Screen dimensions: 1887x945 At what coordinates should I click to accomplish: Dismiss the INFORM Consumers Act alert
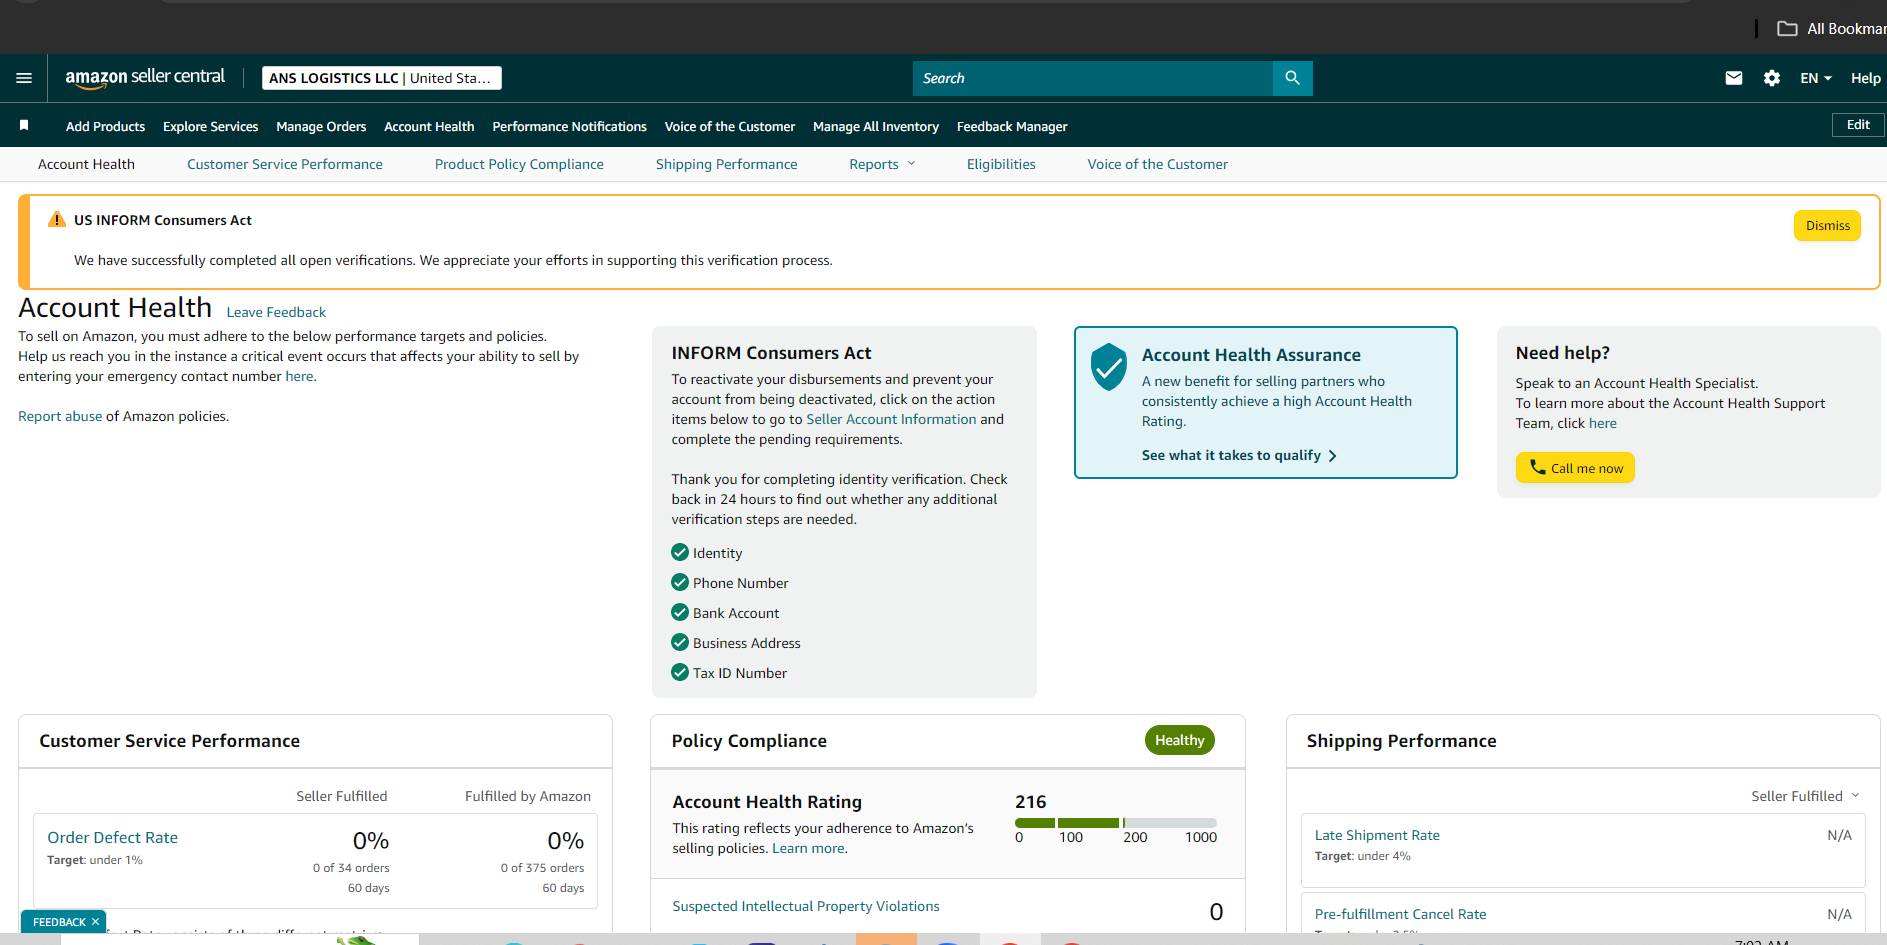coord(1827,226)
